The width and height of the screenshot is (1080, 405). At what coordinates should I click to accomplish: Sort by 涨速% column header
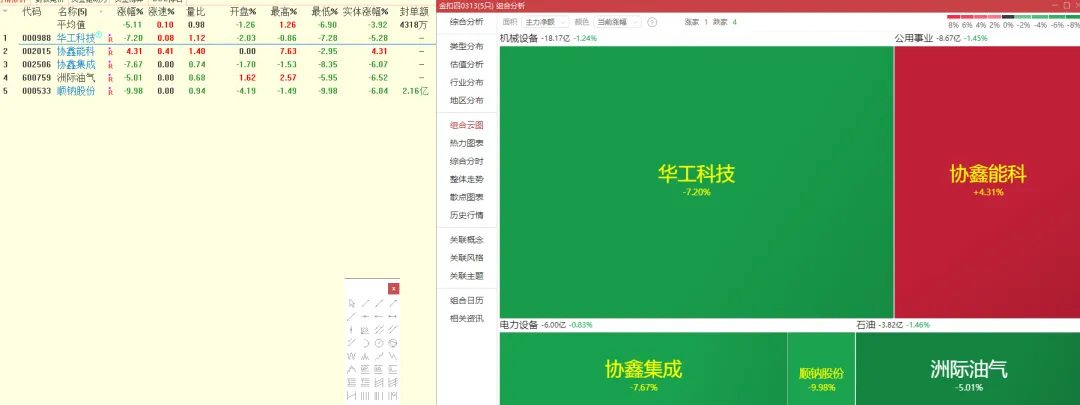(x=161, y=12)
